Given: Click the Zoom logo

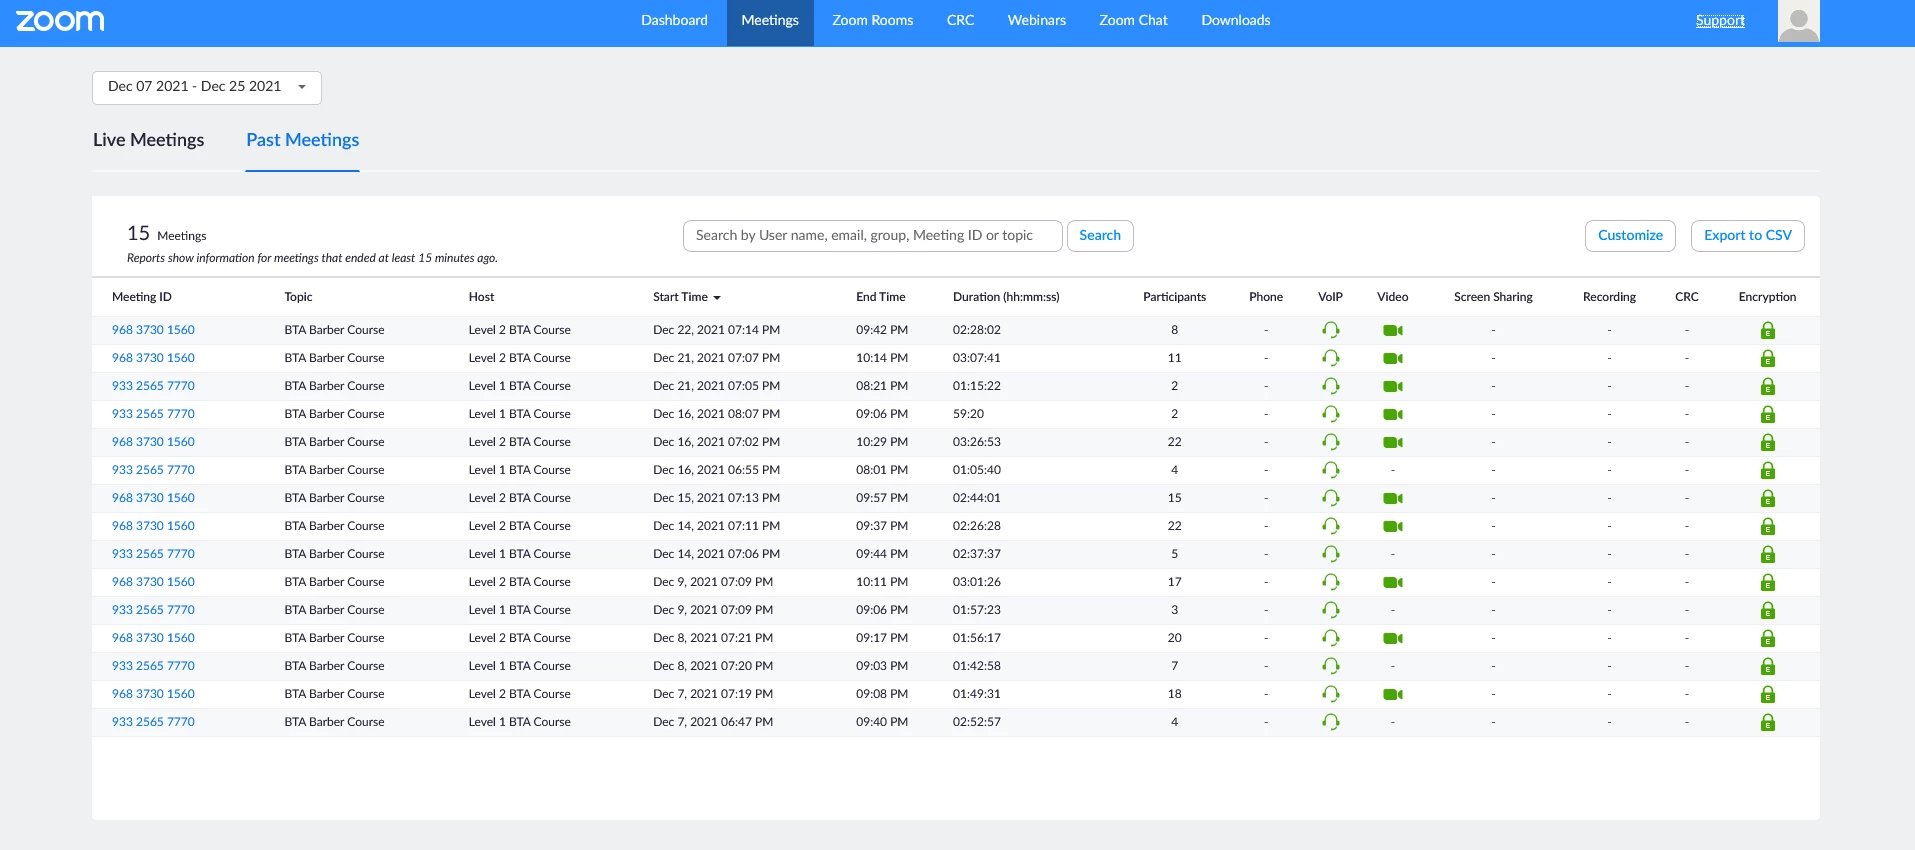Looking at the screenshot, I should point(60,21).
